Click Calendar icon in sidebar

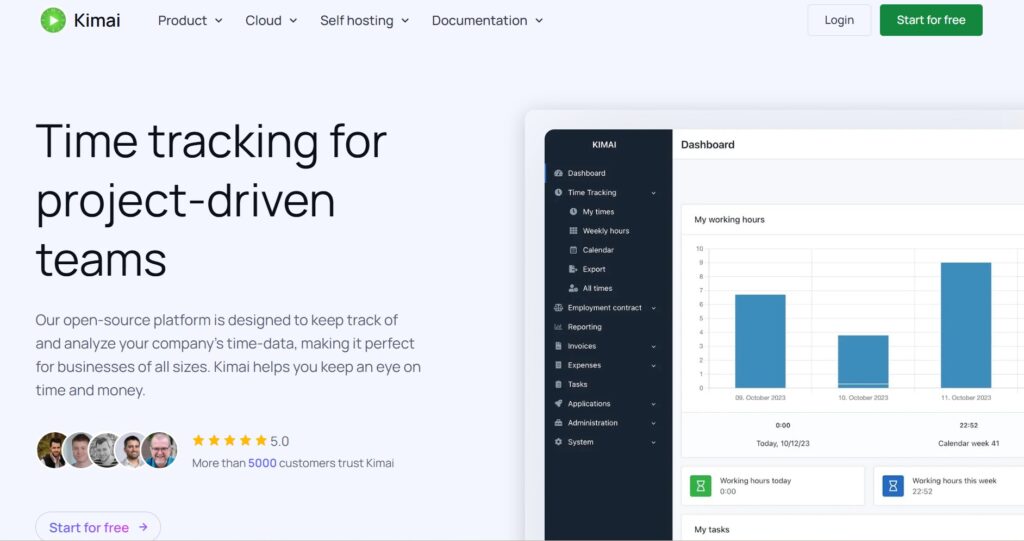click(573, 250)
